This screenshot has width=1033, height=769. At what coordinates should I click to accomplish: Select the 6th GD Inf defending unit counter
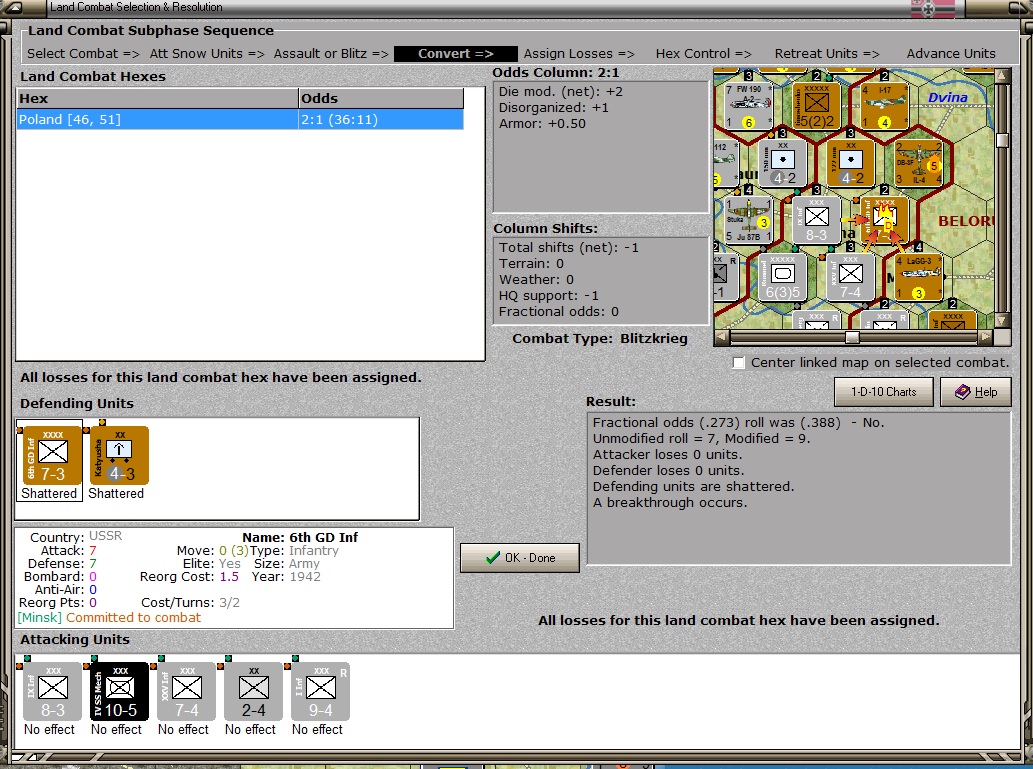53,455
